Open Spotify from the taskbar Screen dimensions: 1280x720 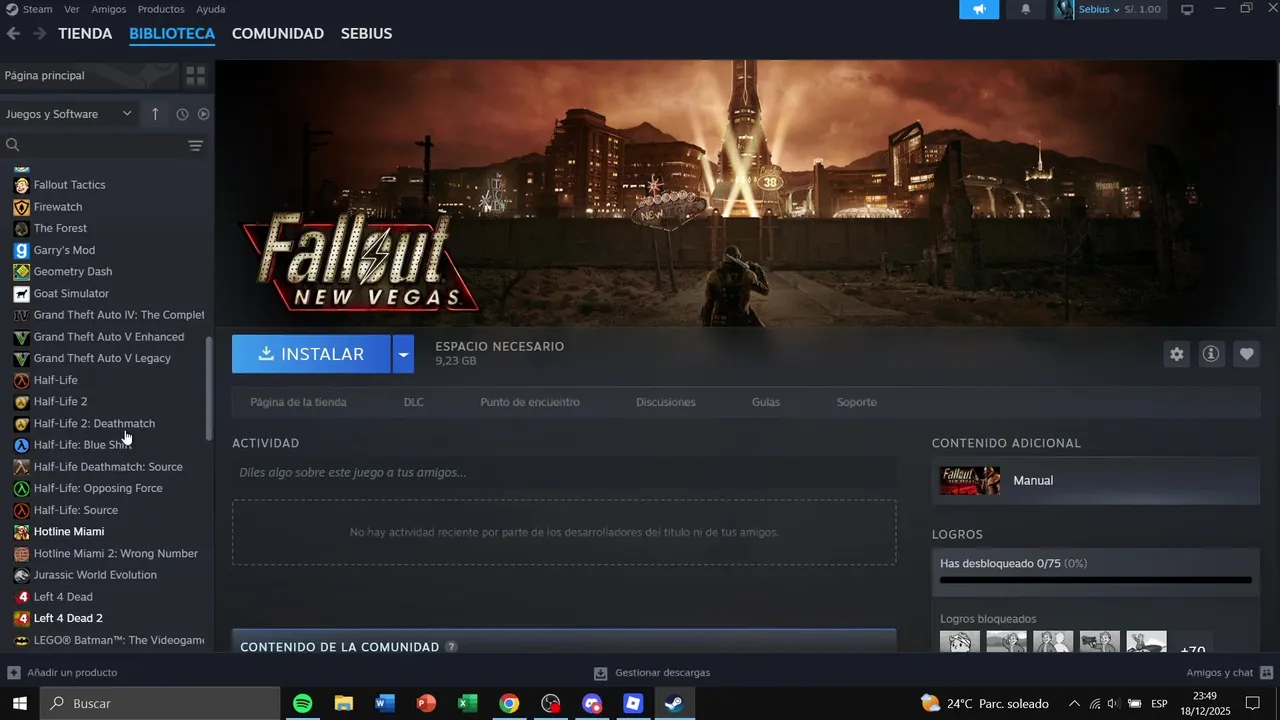pyautogui.click(x=303, y=704)
